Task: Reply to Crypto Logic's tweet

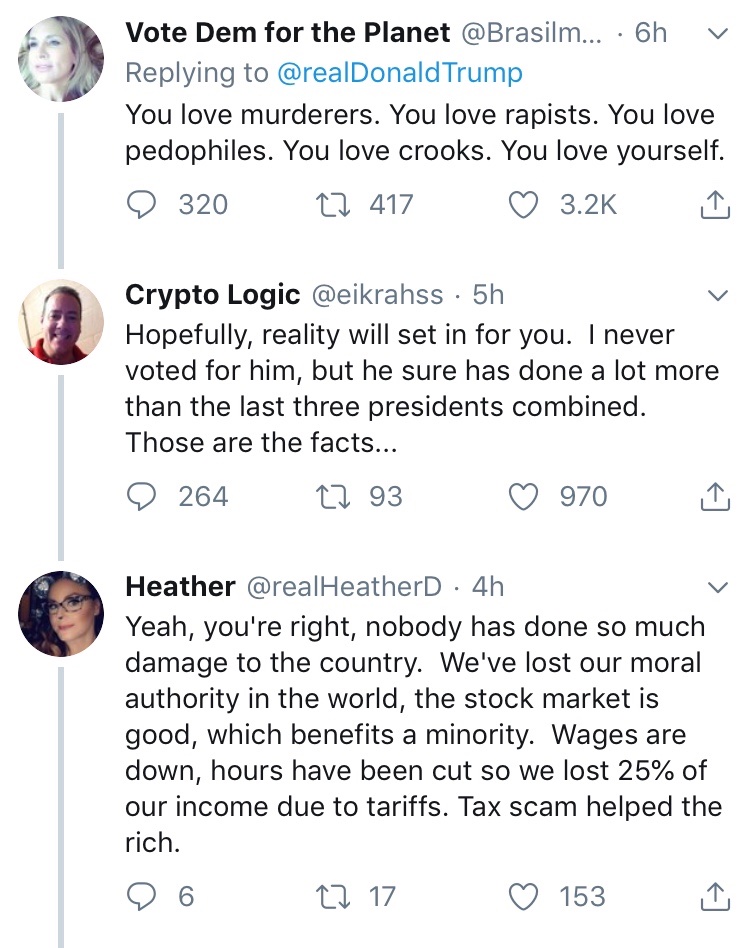Action: point(145,496)
